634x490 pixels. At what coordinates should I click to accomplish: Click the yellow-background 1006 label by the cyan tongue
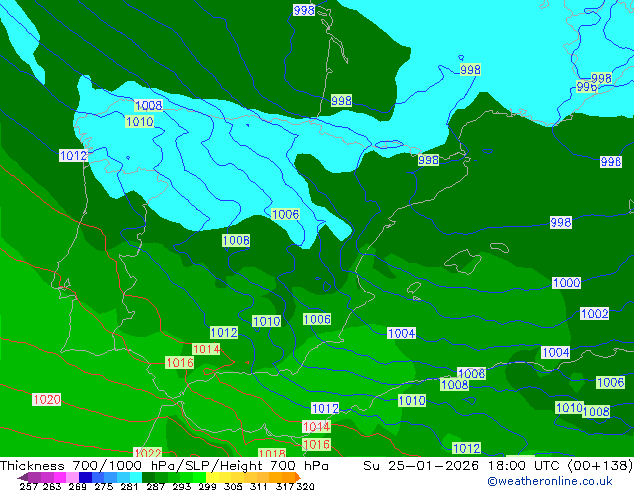click(285, 214)
